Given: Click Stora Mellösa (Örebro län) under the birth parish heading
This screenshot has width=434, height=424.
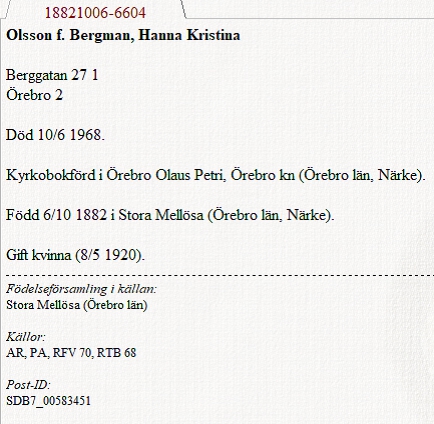Looking at the screenshot, I should (x=77, y=305).
